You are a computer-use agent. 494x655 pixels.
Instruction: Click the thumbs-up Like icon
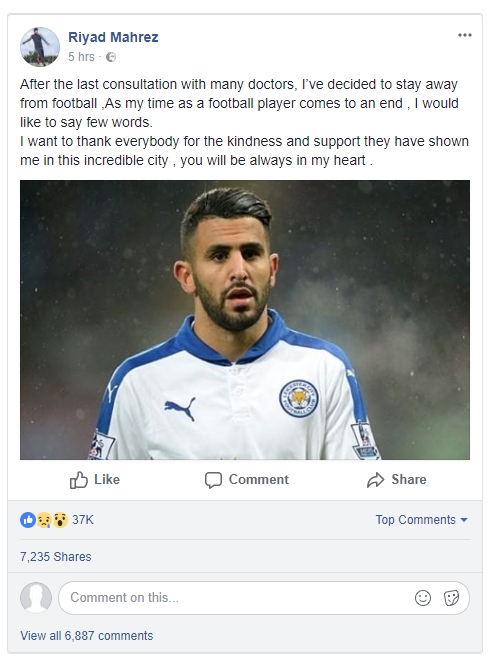pos(79,480)
